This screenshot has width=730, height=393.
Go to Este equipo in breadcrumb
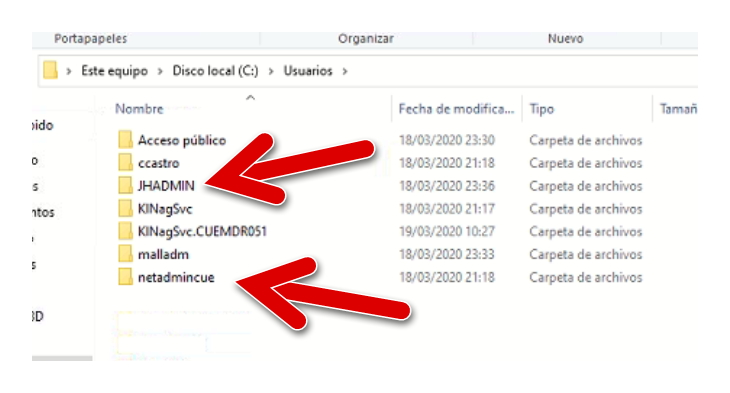pos(115,71)
